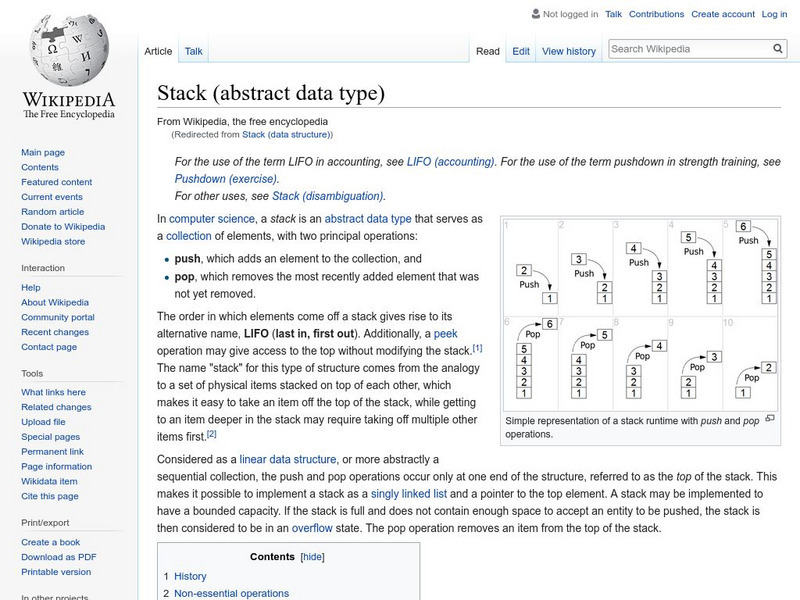The image size is (800, 600).
Task: Open the Edit tab
Action: coord(520,50)
